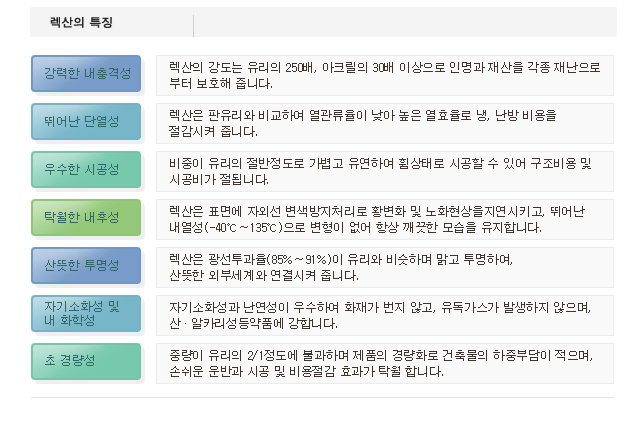The image size is (642, 427).
Task: Click the '렉산의 특징' header tab
Action: pos(82,21)
